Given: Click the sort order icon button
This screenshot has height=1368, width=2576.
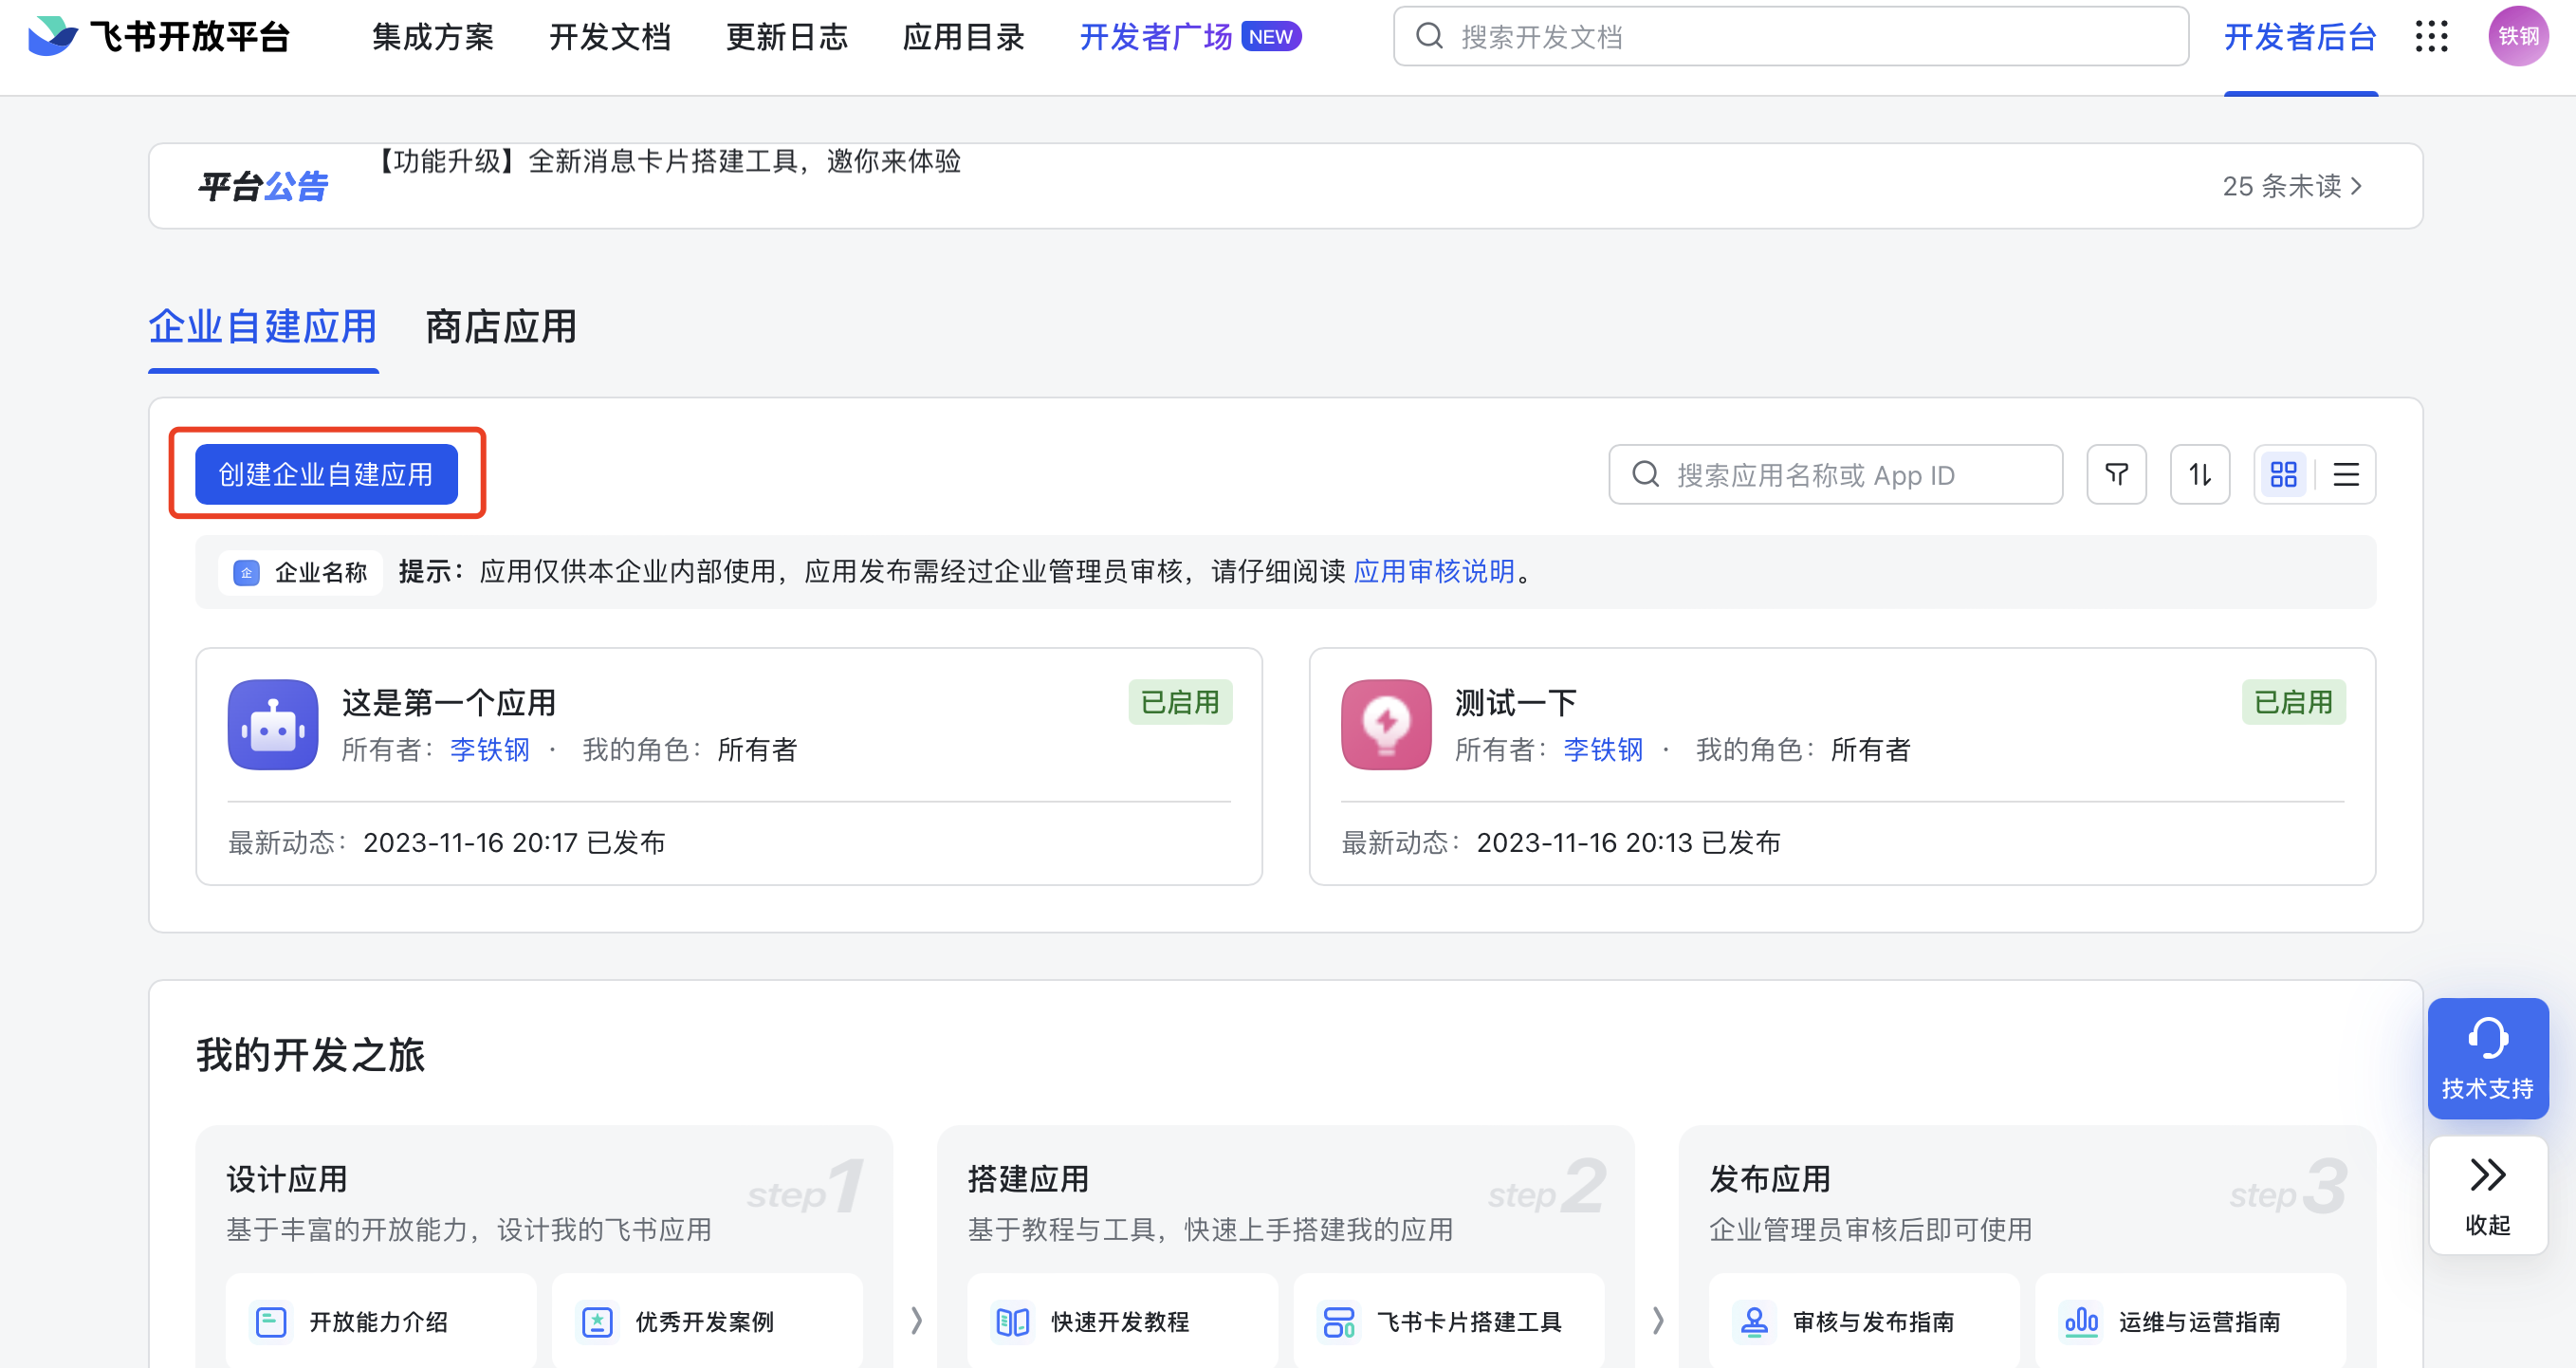Looking at the screenshot, I should tap(2199, 474).
